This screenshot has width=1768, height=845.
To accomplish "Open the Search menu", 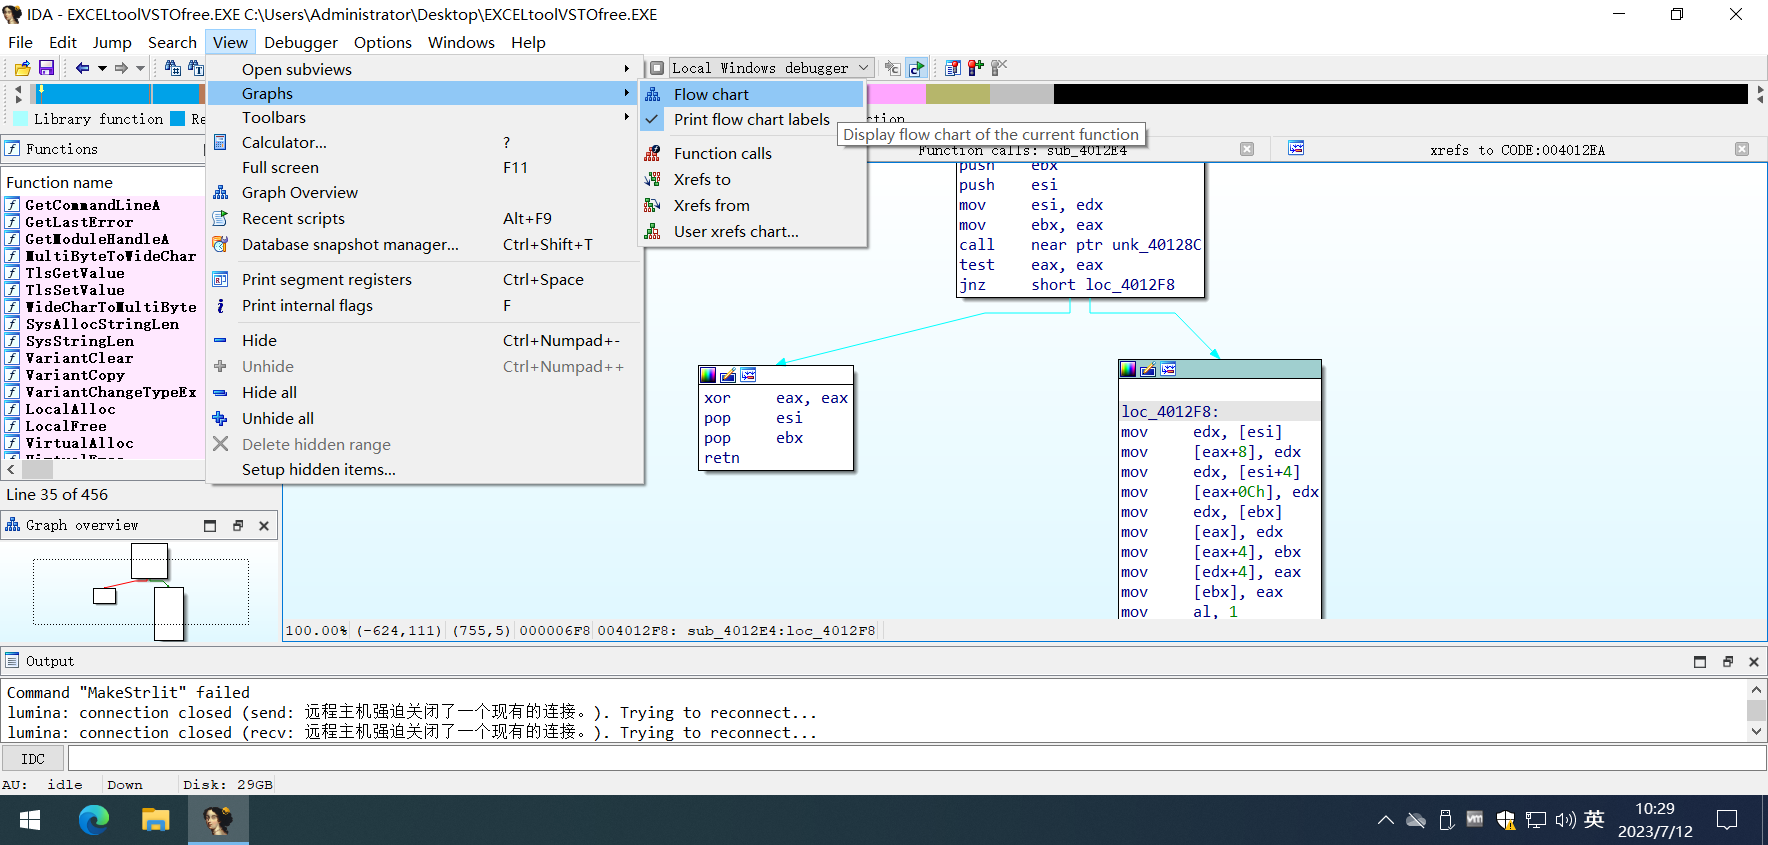I will pyautogui.click(x=172, y=42).
